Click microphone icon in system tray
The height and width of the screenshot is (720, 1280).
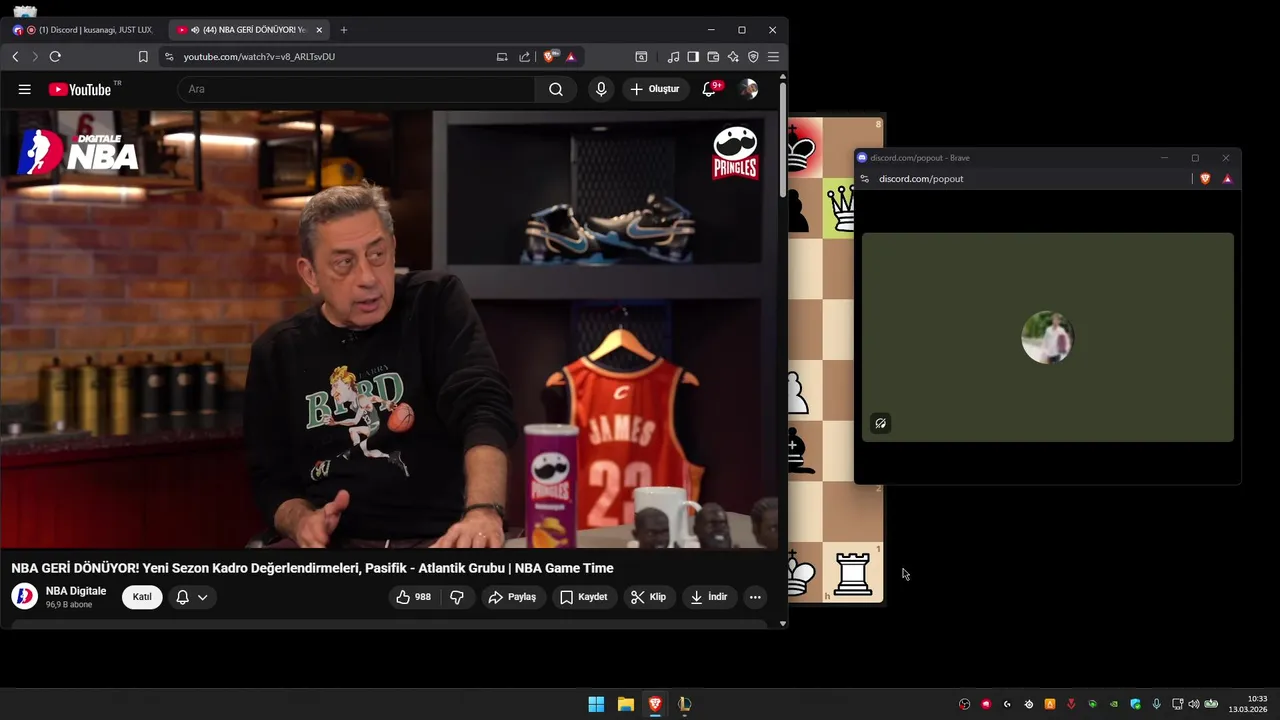1157,704
